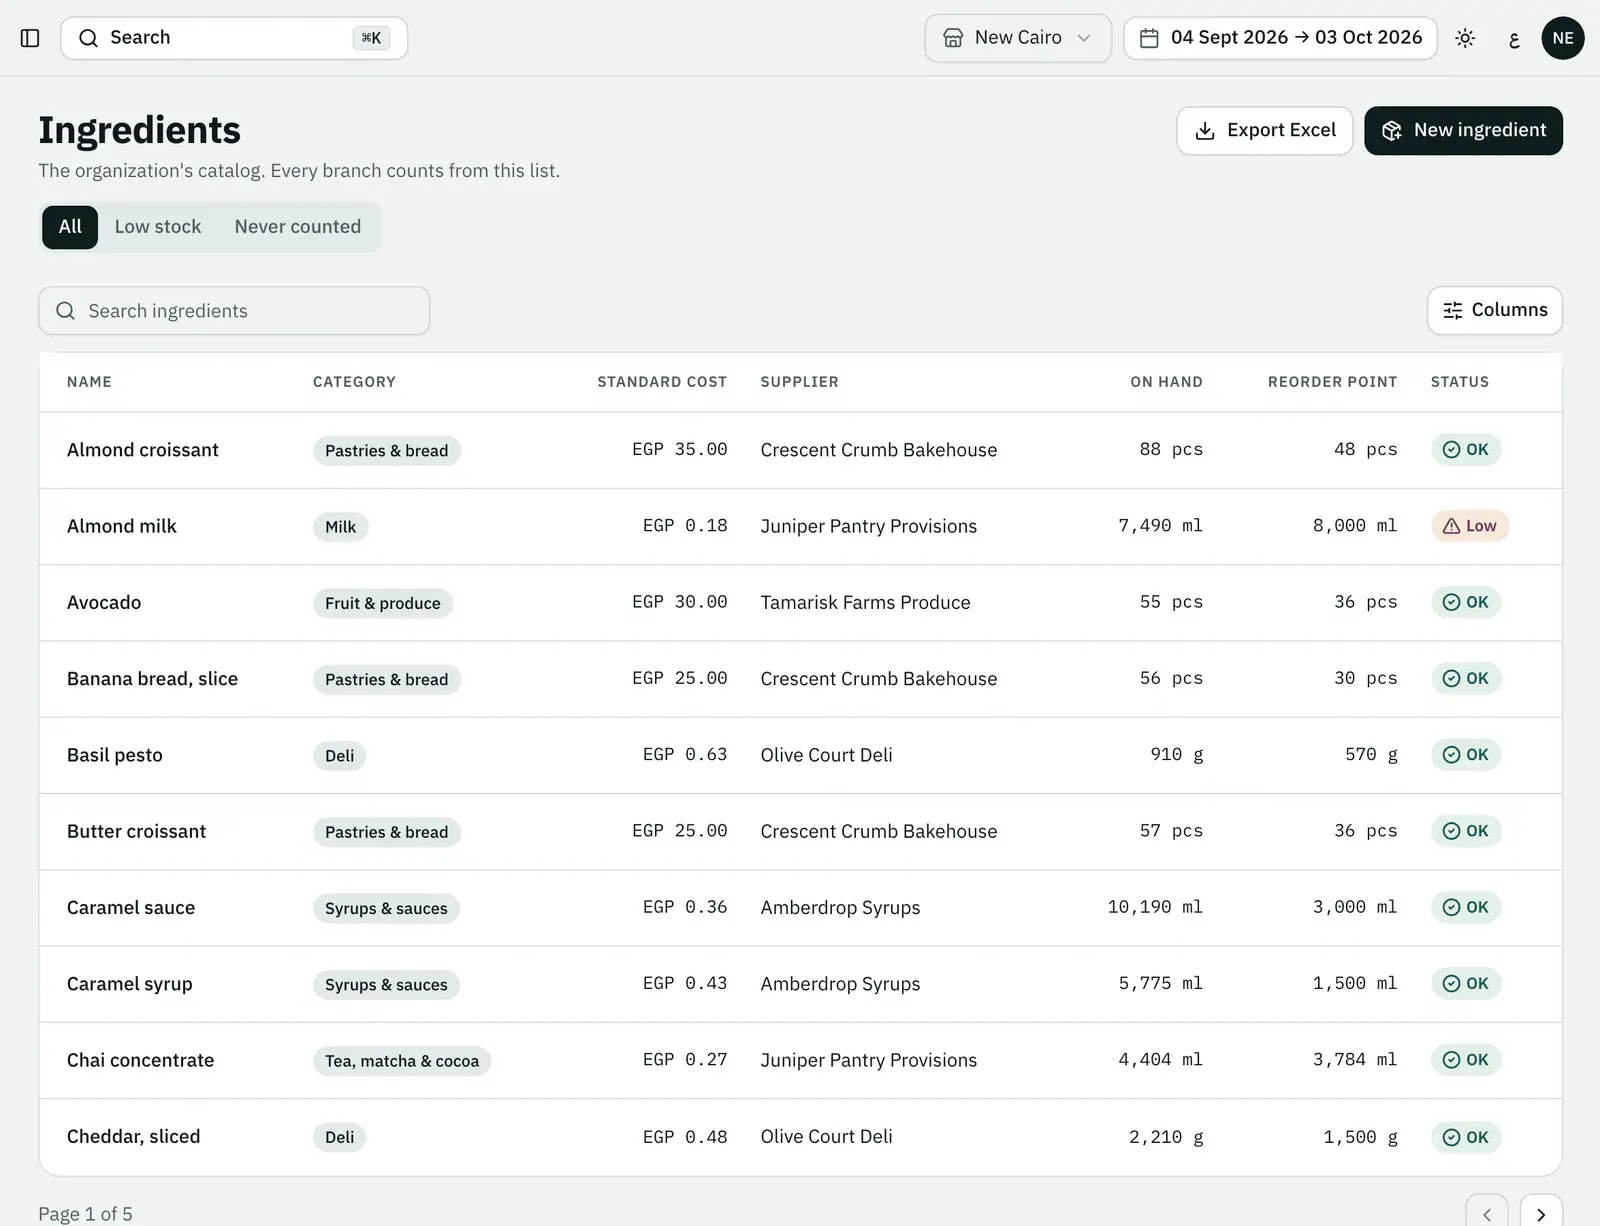The width and height of the screenshot is (1600, 1226).
Task: Click the Reorder Point column header
Action: 1332,382
